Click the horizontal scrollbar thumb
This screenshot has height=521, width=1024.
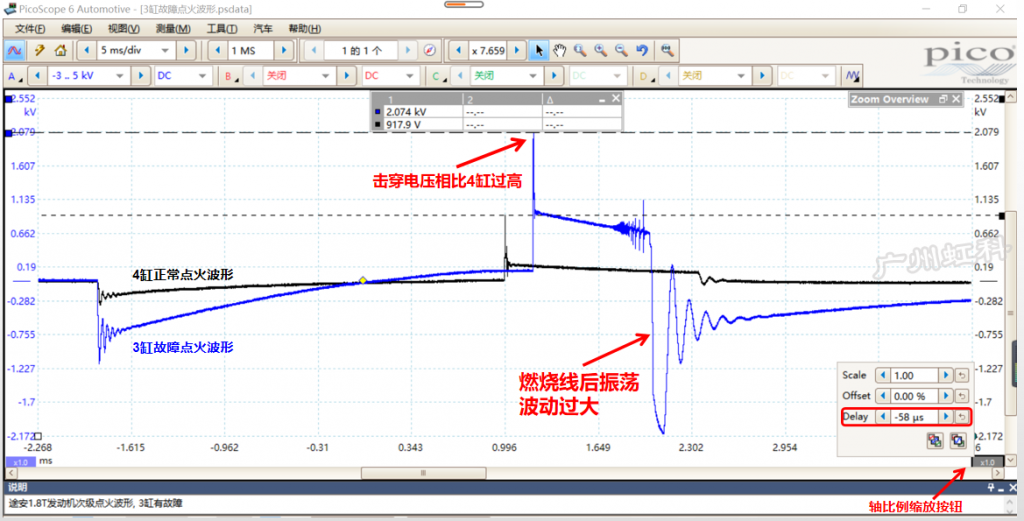423,473
